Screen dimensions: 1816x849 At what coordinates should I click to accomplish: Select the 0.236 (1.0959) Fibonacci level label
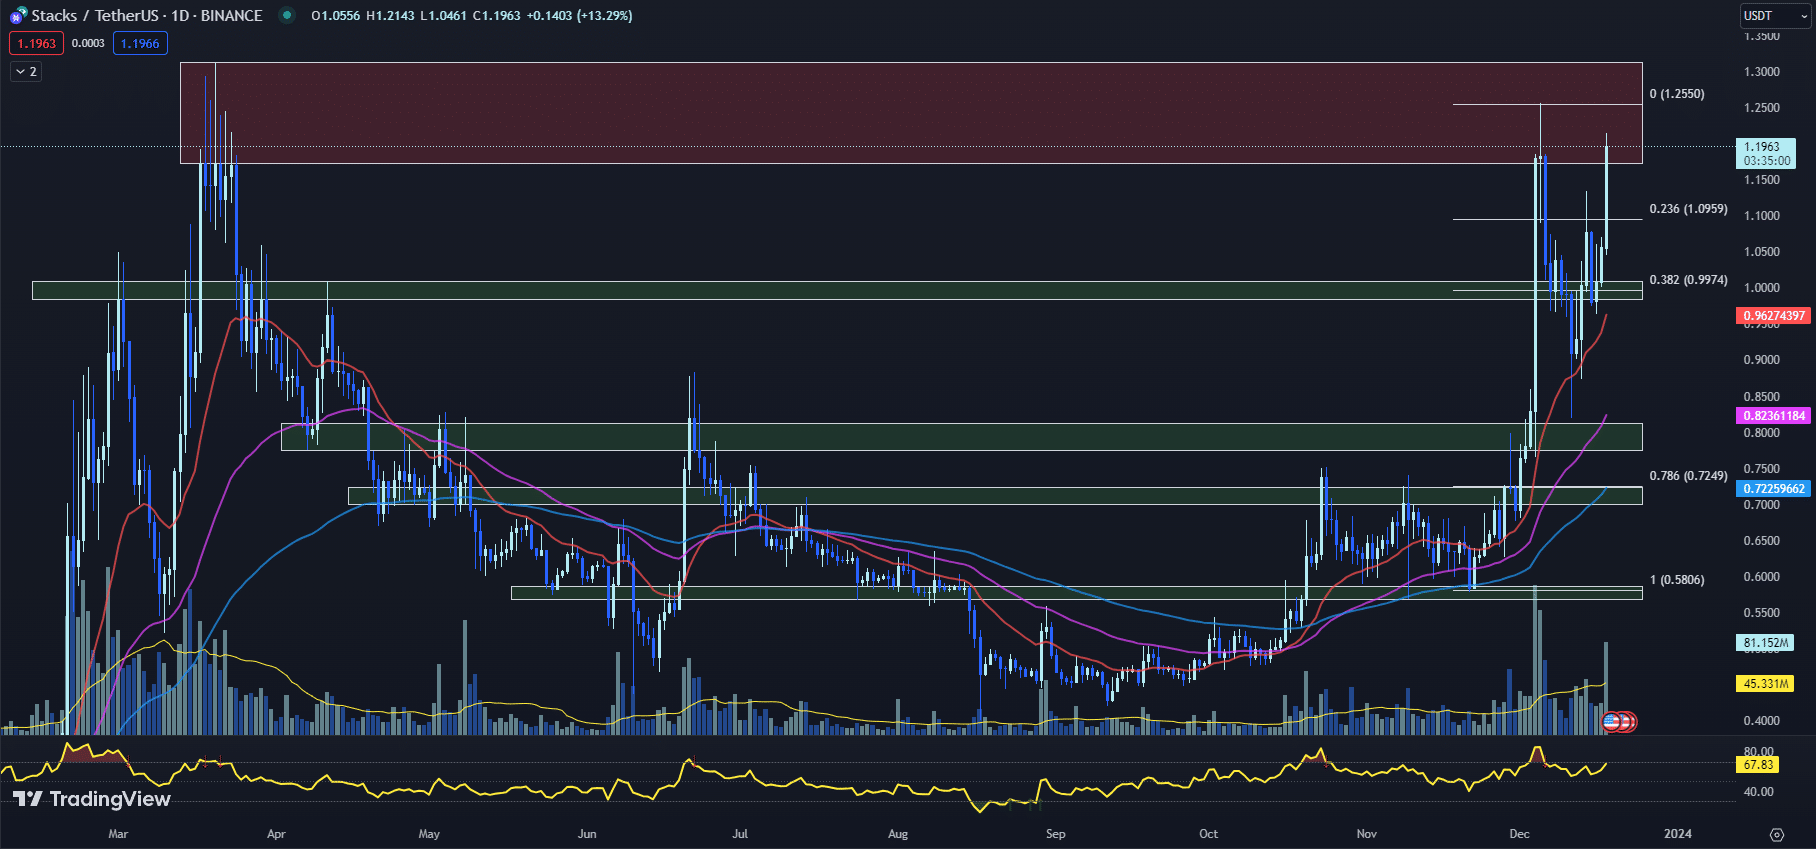coord(1688,209)
